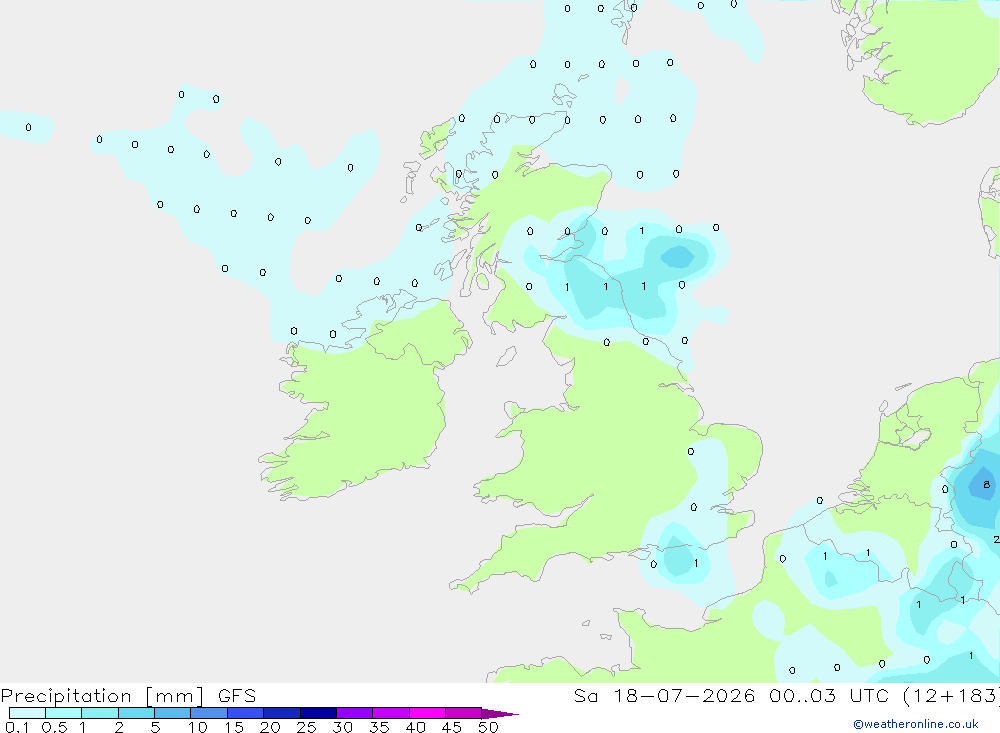This screenshot has height=733, width=1000.
Task: Select the legend swatch between 0.5 and 1
Action: pos(63,713)
